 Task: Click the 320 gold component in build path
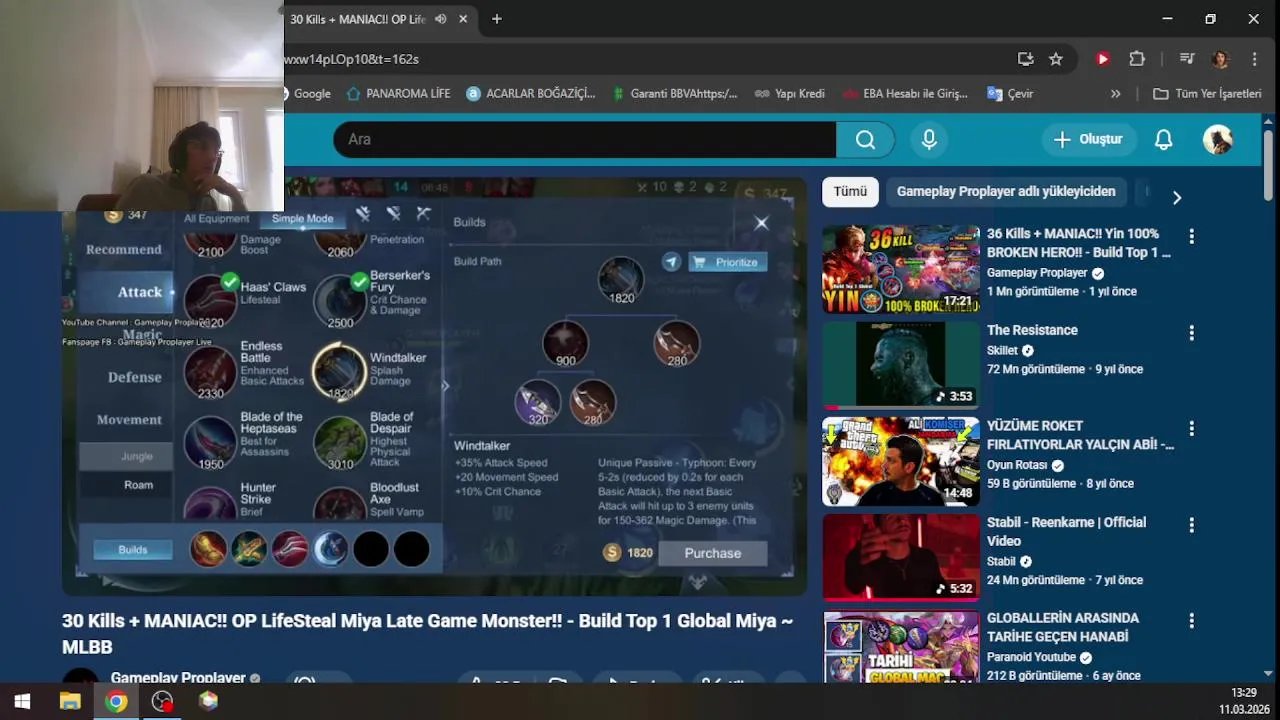coord(537,402)
